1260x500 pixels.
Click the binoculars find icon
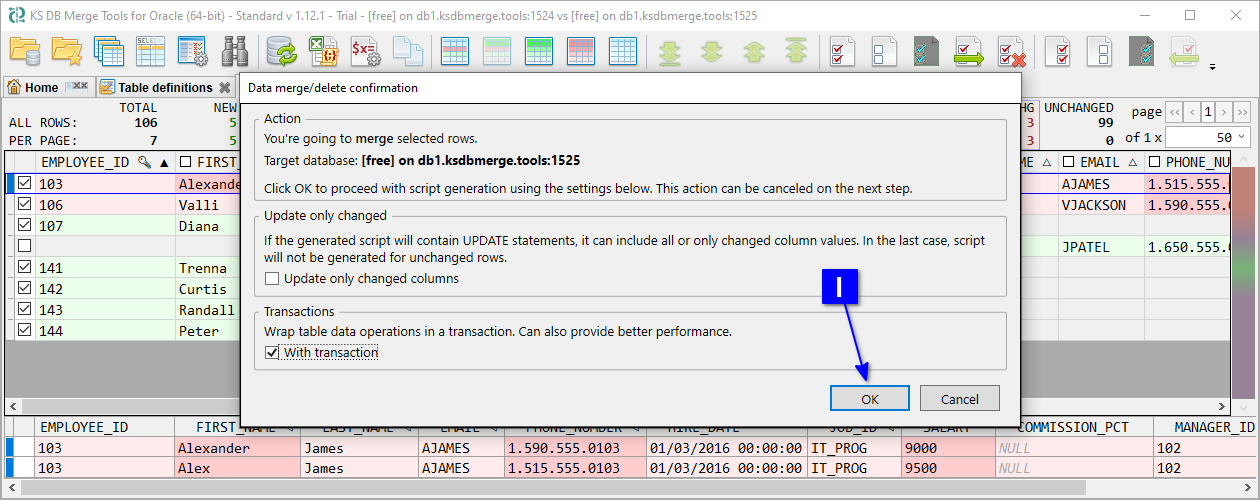pyautogui.click(x=235, y=51)
